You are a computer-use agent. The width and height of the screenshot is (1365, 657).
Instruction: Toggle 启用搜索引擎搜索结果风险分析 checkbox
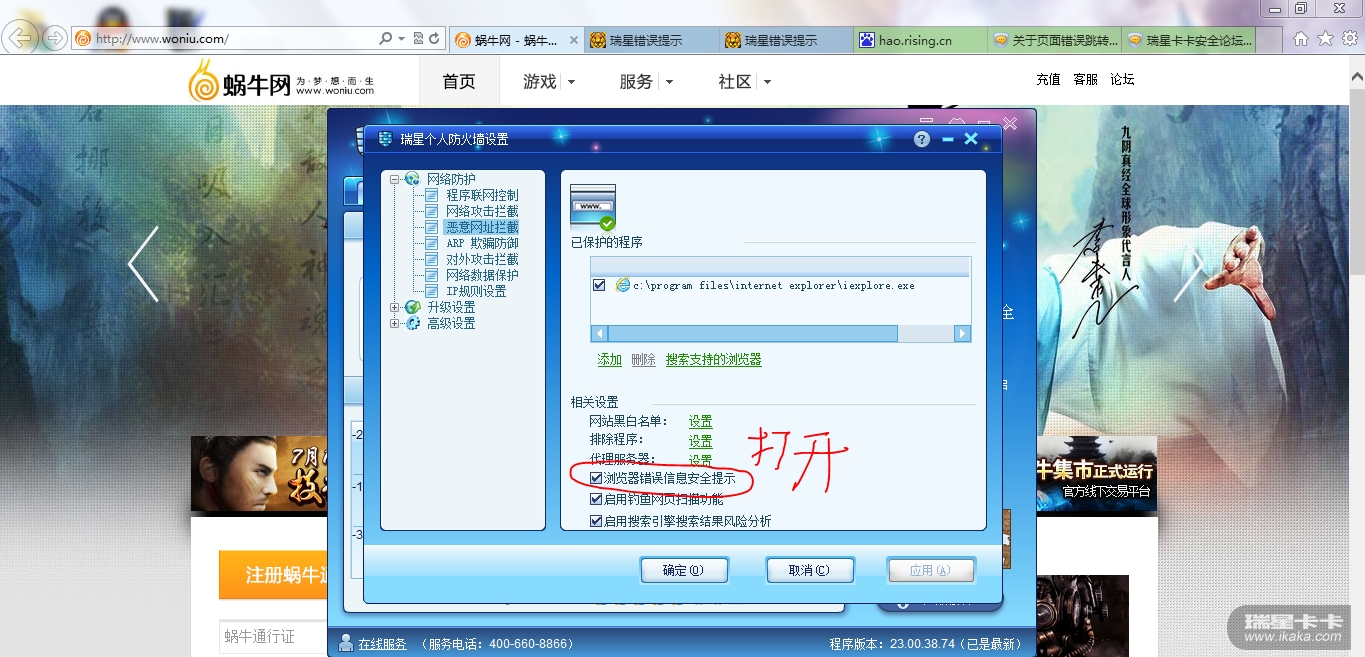coord(596,521)
